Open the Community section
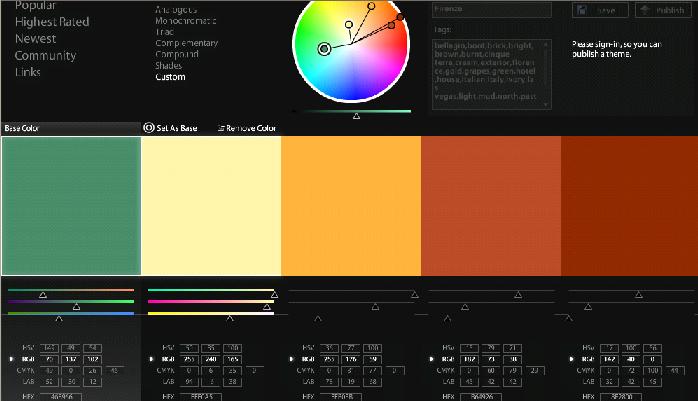Viewport: 698px width, 401px height. coord(45,56)
